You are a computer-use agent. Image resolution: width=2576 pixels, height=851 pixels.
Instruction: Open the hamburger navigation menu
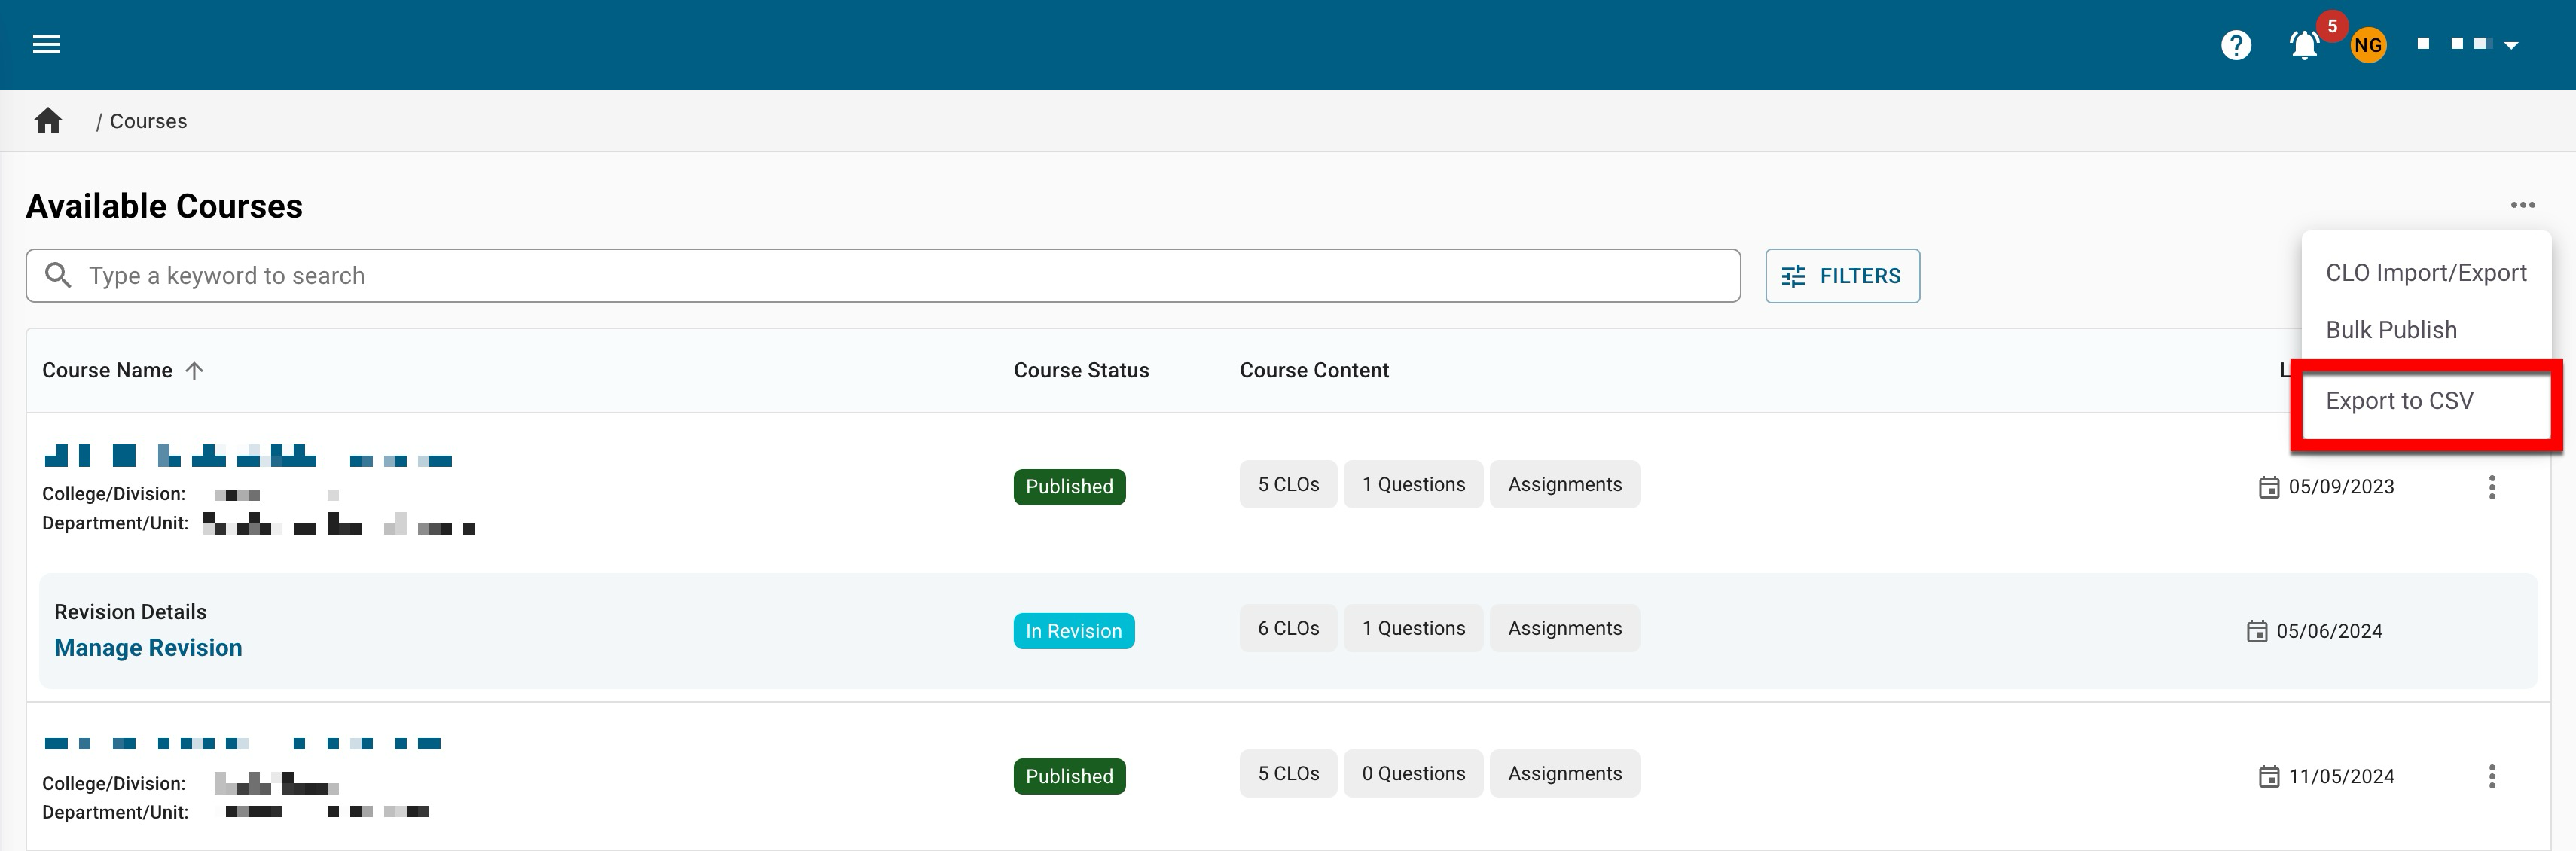(x=46, y=44)
